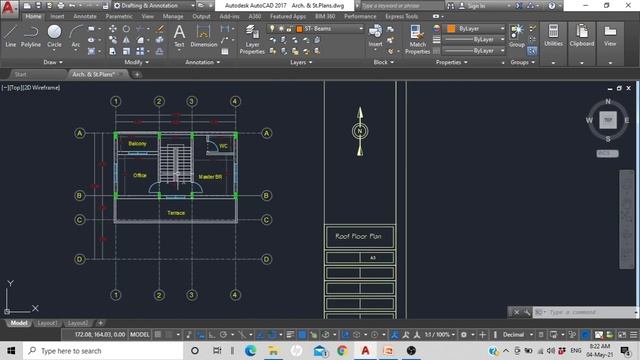Open the ByLayer lineweight dropdown

[474, 40]
